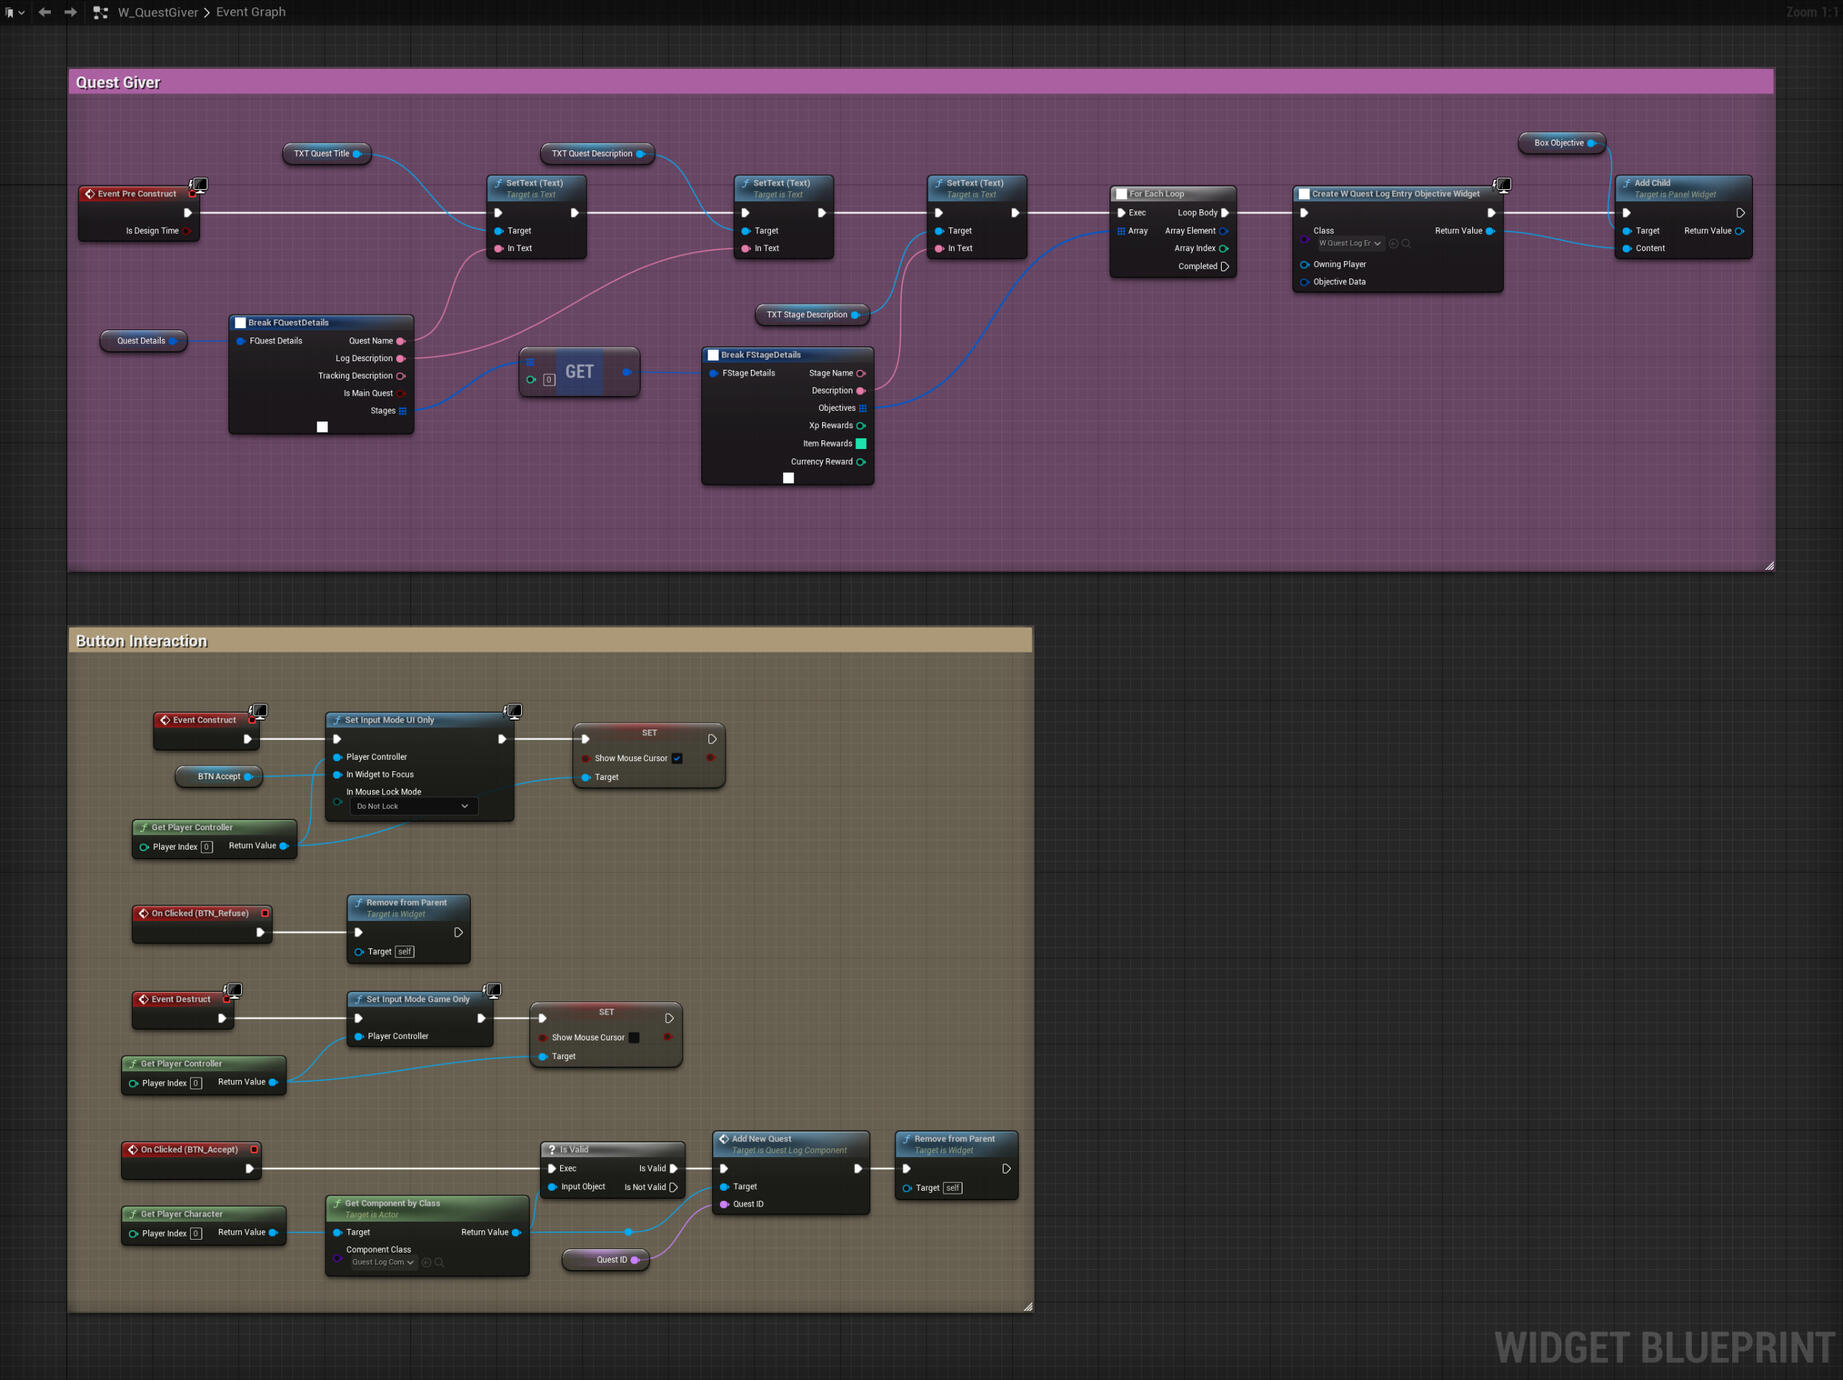
Task: Open the Quest Log Component class dropdown
Action: tap(382, 1262)
